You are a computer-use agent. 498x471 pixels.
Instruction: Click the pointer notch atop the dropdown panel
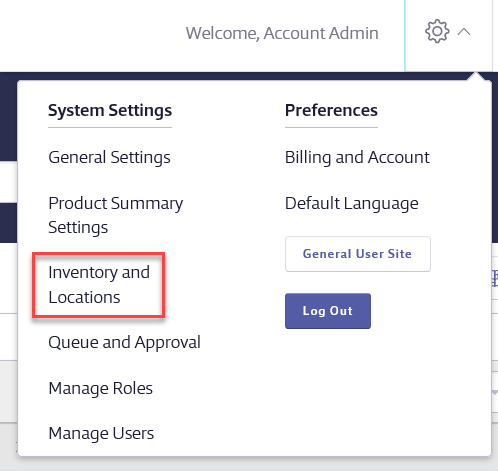tap(476, 76)
